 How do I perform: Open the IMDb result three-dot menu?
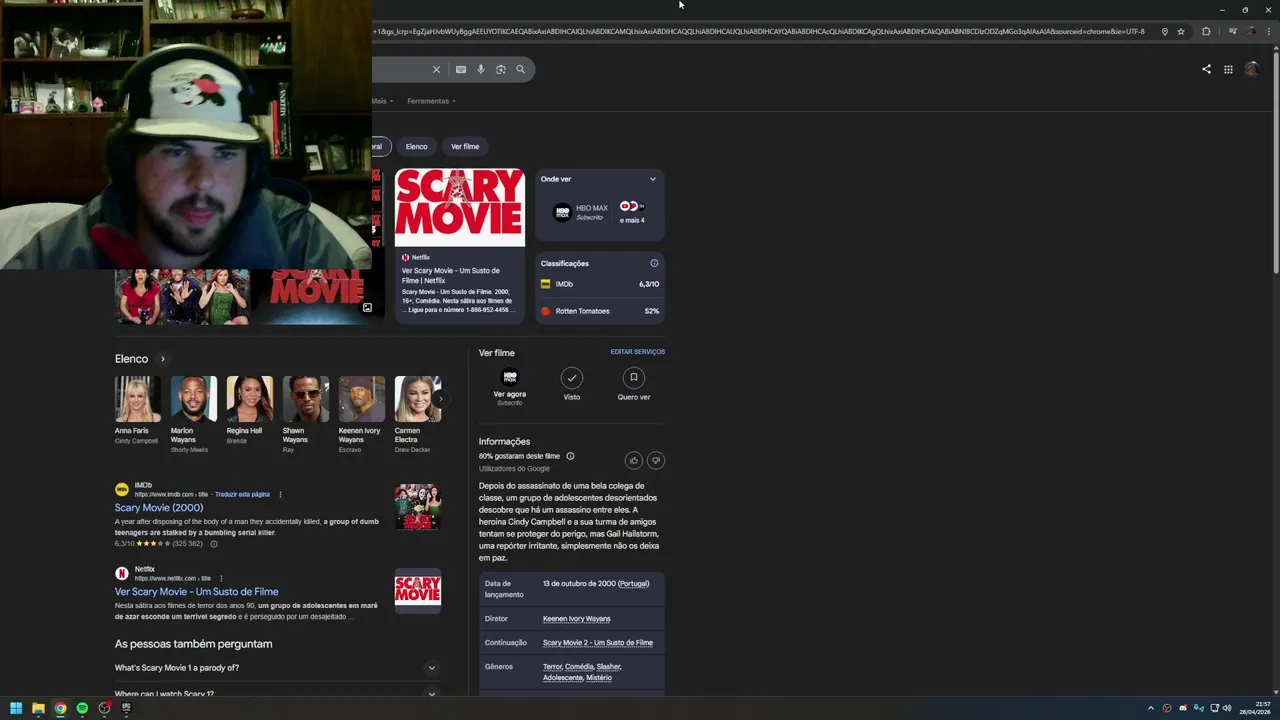(280, 494)
